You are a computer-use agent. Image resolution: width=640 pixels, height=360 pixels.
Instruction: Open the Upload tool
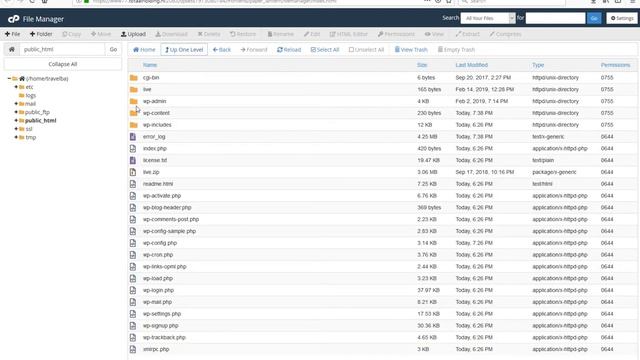click(x=133, y=34)
